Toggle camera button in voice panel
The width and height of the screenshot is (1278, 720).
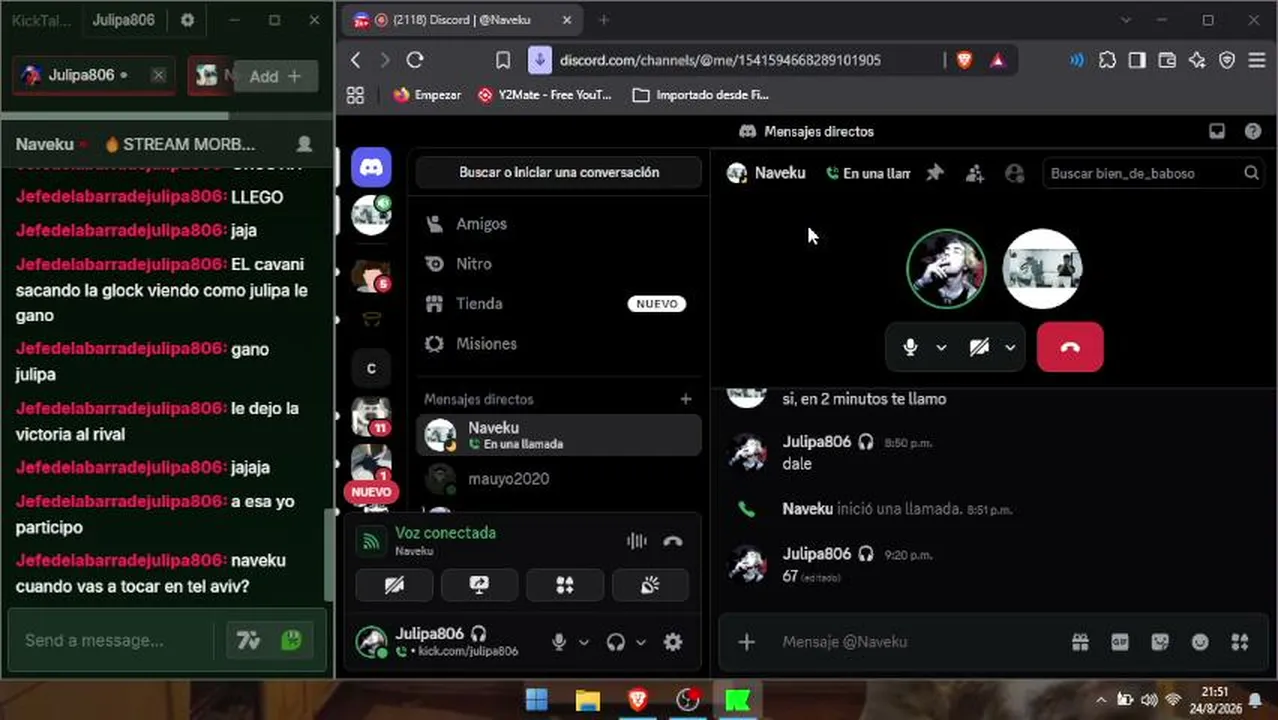pos(394,586)
